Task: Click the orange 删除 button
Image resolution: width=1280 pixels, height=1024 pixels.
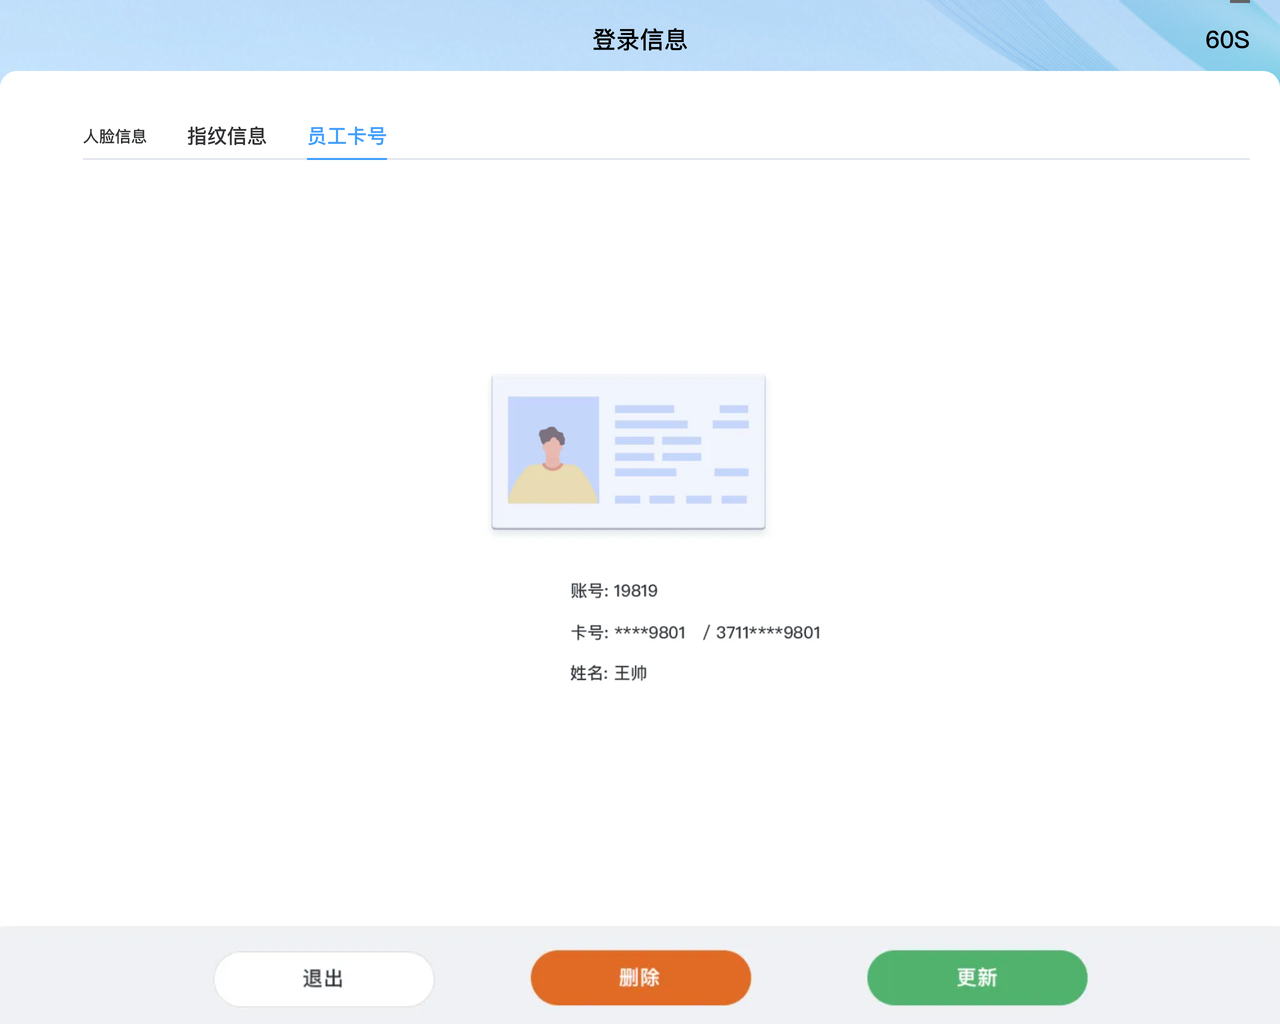Action: coord(640,977)
